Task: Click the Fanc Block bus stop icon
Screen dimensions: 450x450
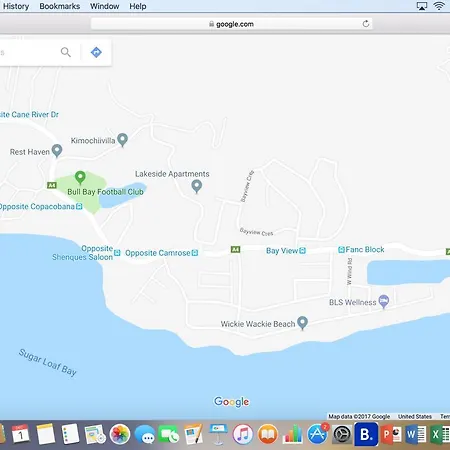Action: pyautogui.click(x=341, y=250)
